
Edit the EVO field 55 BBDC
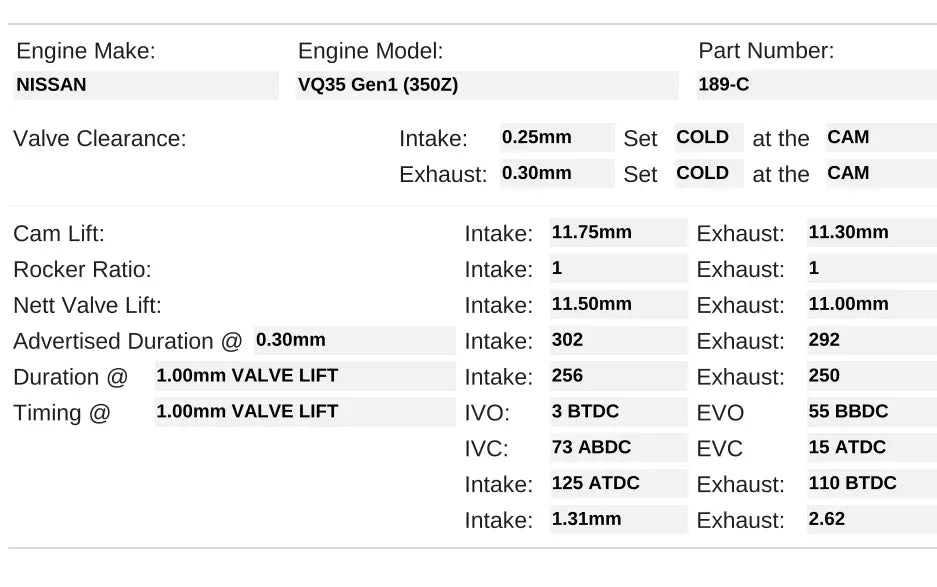point(871,412)
